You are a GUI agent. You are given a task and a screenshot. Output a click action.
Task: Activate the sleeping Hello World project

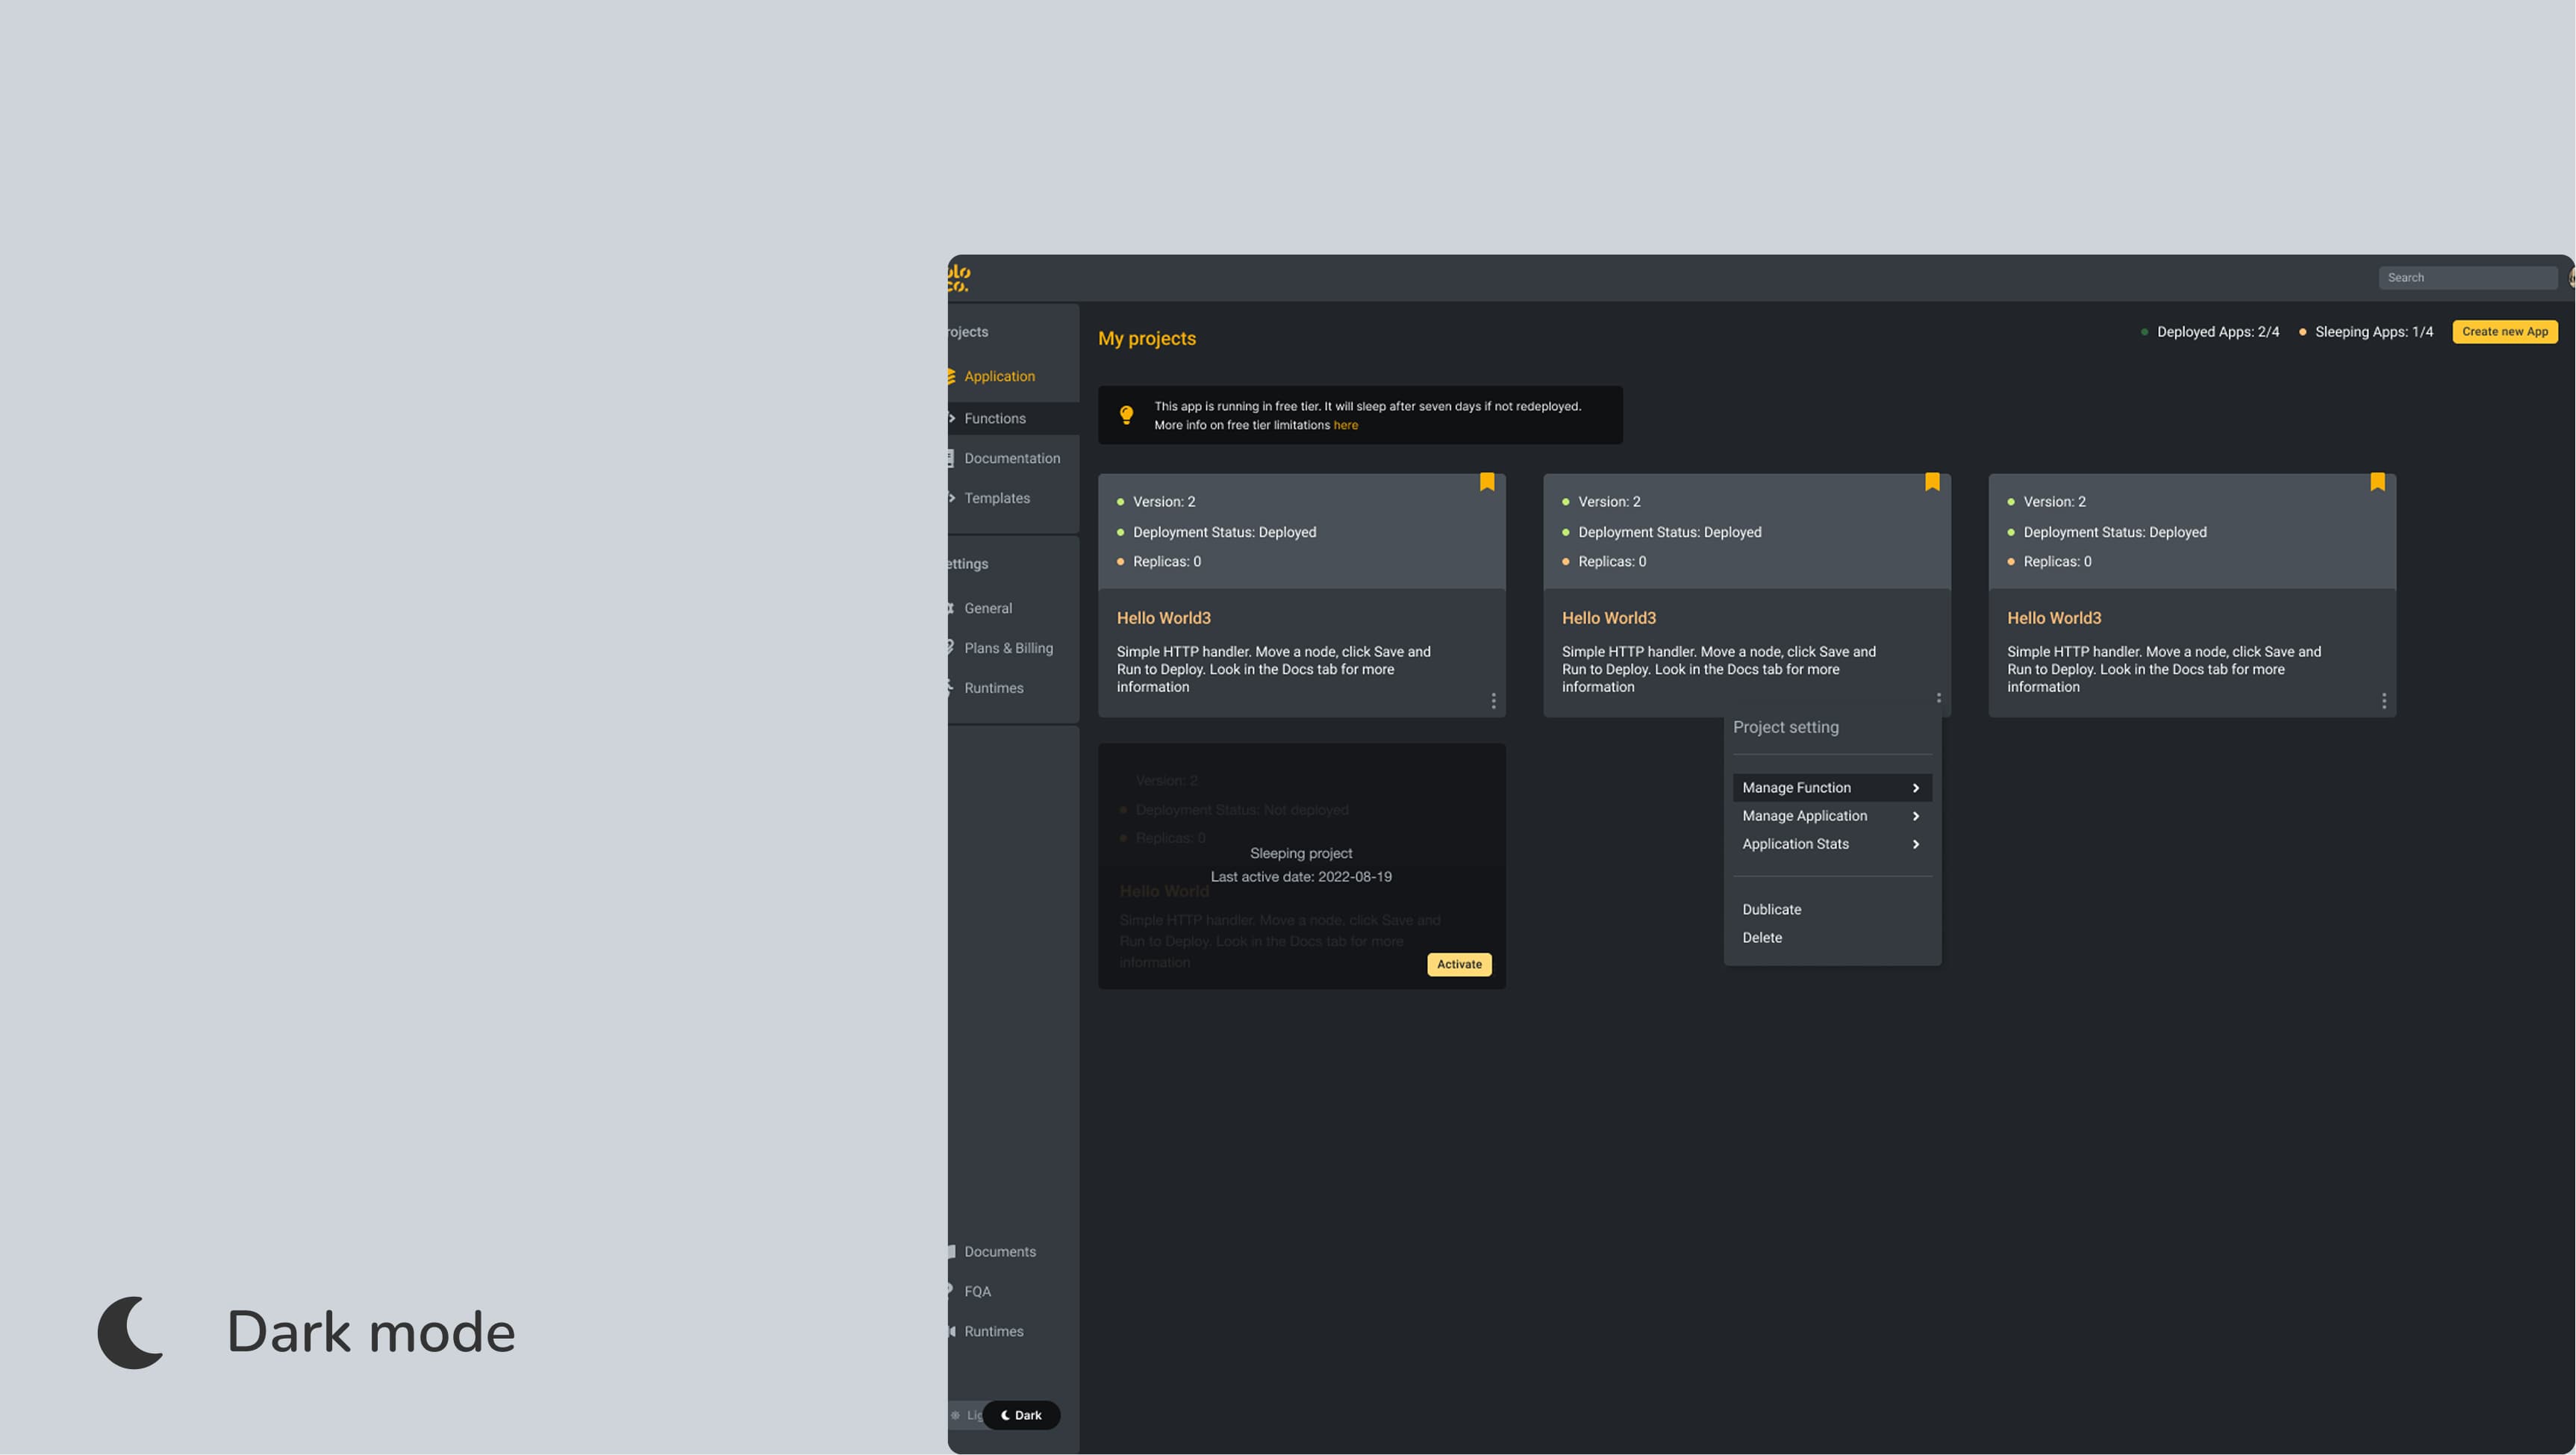tap(1459, 964)
